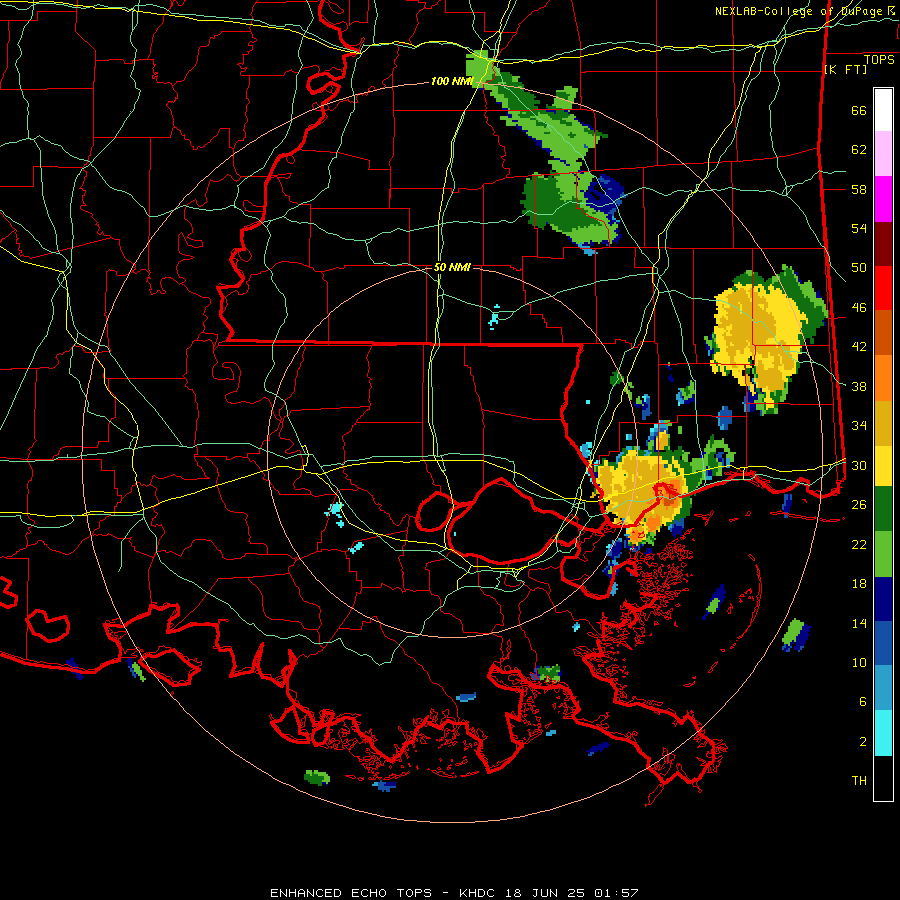Click the legend value "30"

(859, 465)
